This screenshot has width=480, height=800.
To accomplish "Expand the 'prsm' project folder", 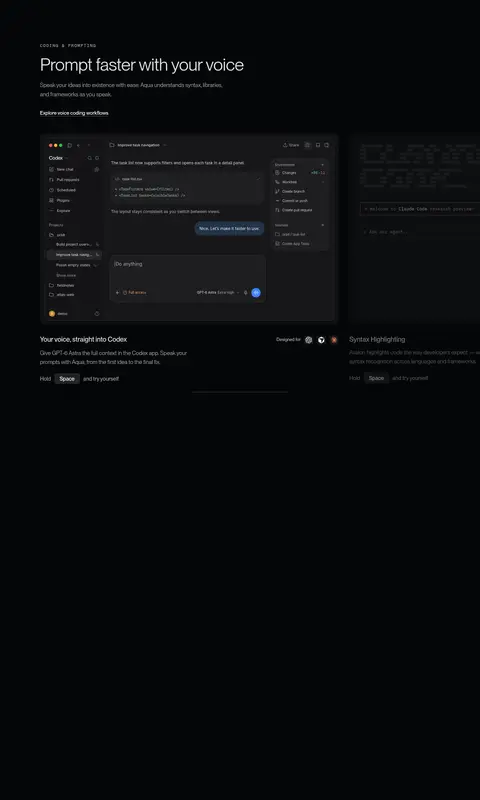I will tap(57, 235).
